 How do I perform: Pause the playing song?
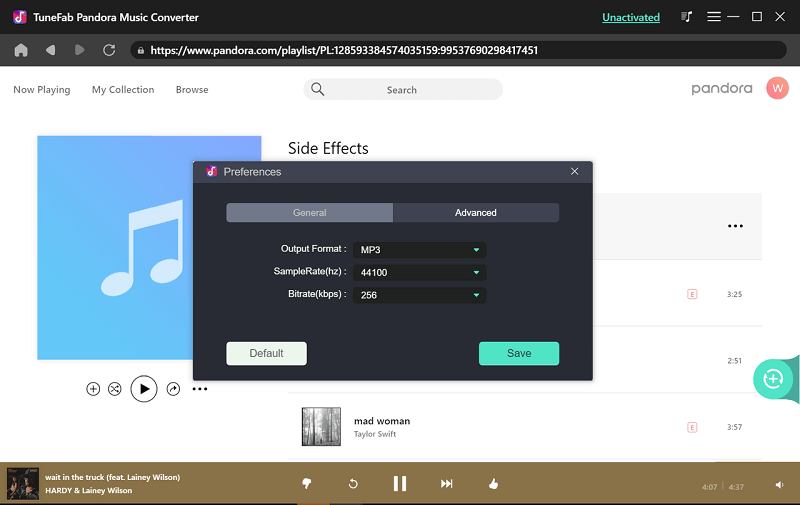[399, 484]
